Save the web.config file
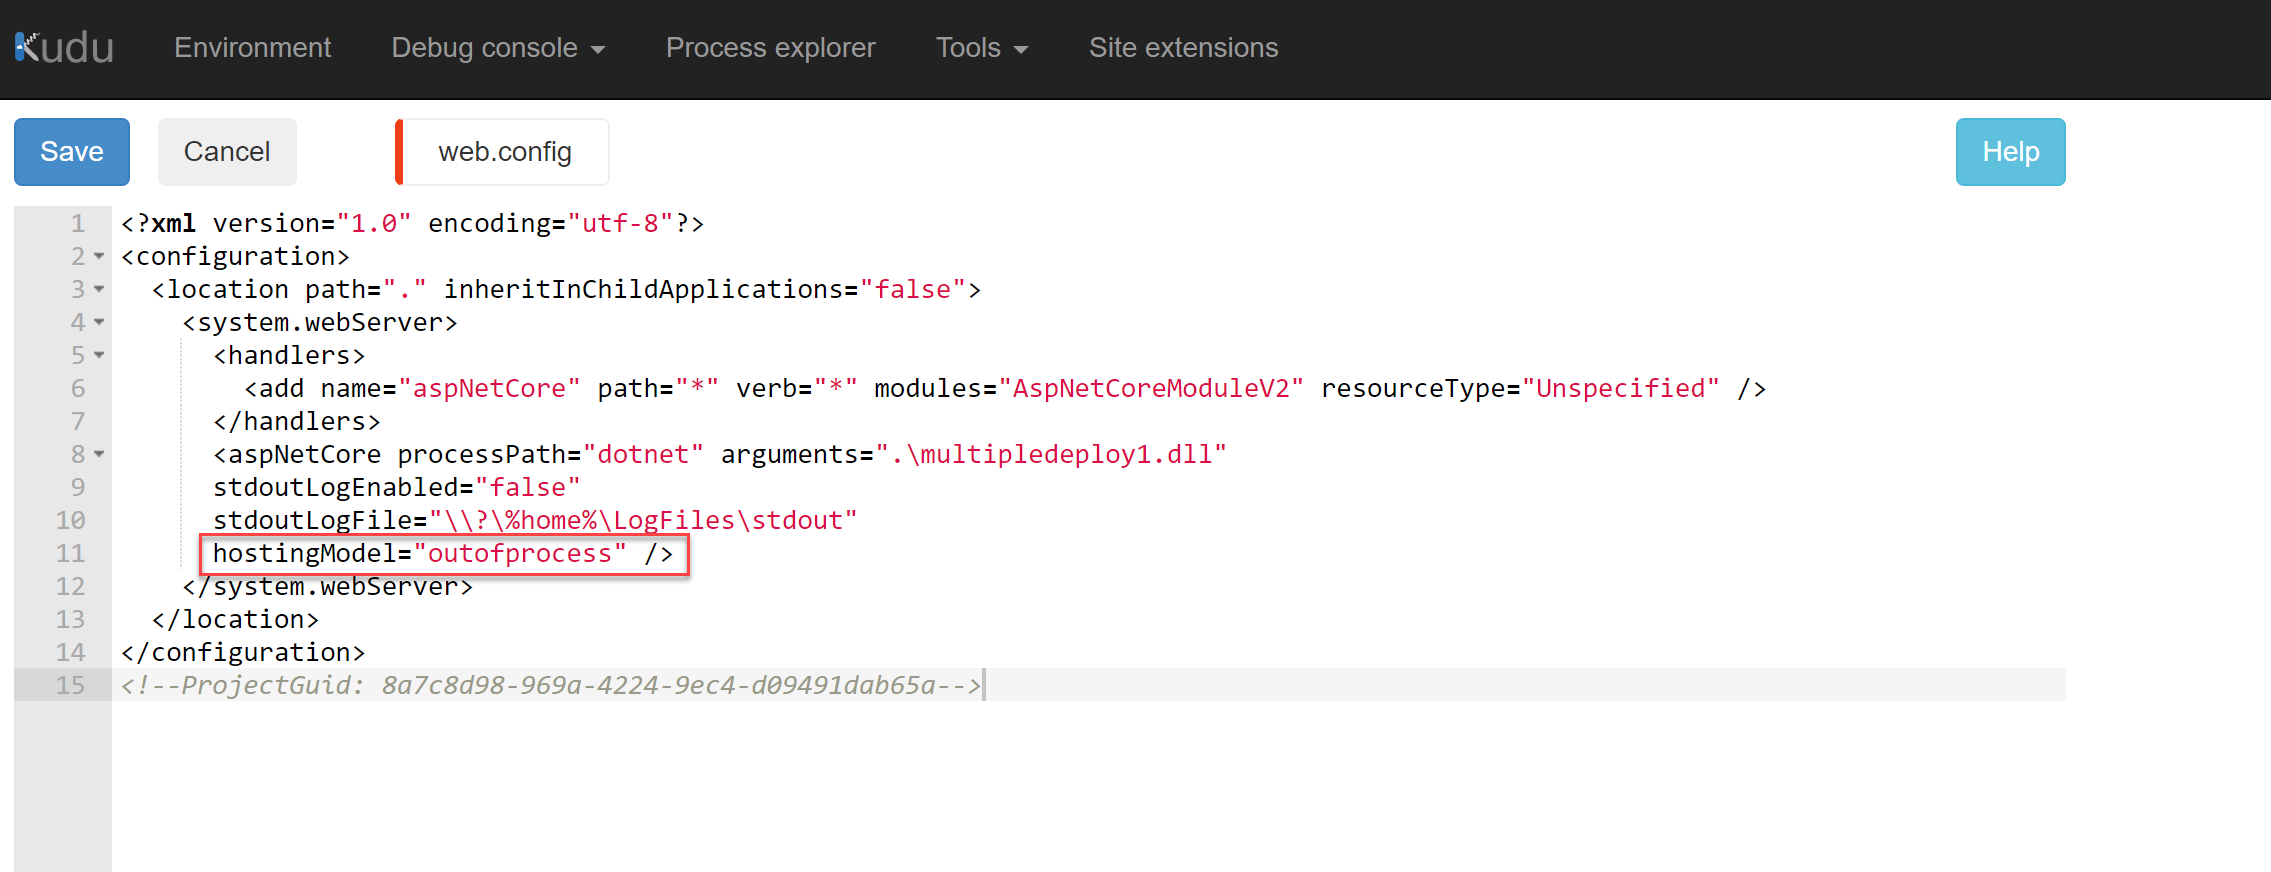This screenshot has width=2271, height=872. pos(72,152)
